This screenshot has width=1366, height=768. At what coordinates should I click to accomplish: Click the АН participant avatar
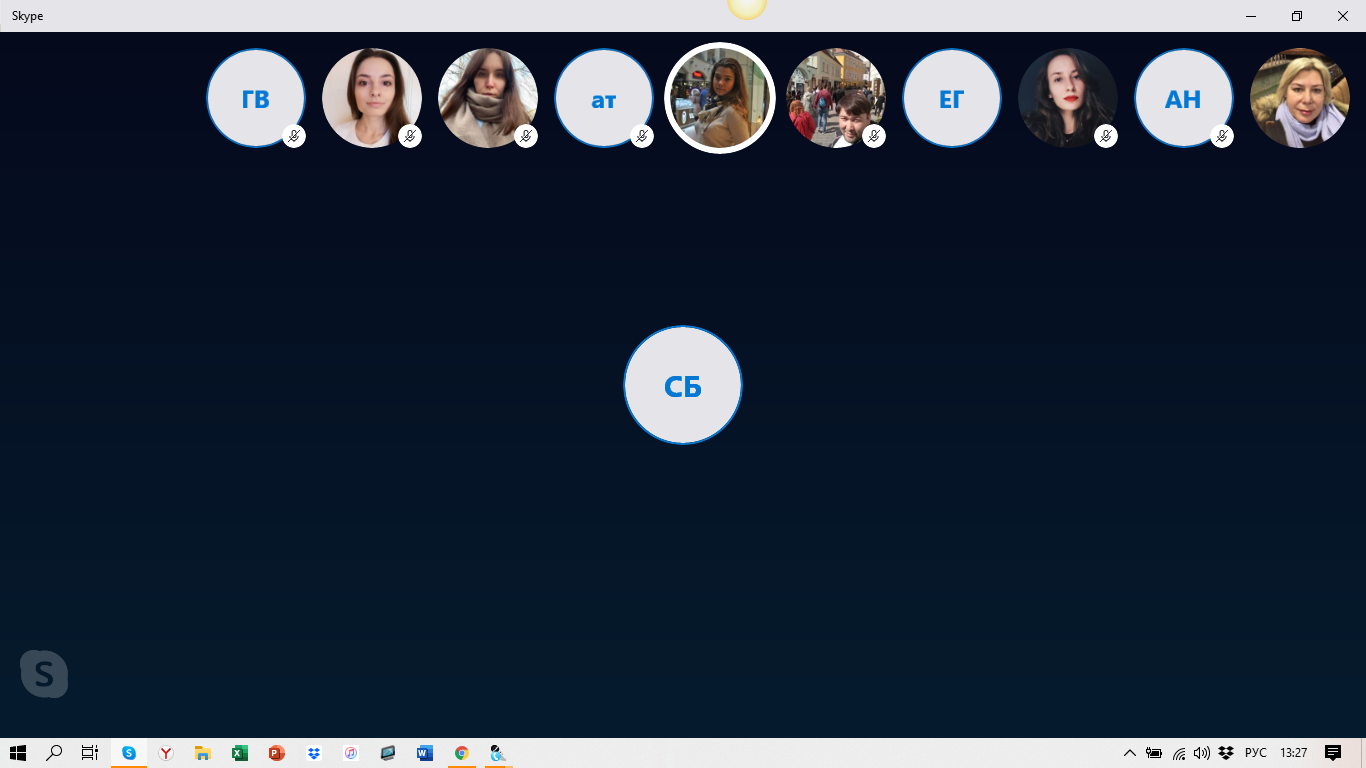pos(1183,98)
